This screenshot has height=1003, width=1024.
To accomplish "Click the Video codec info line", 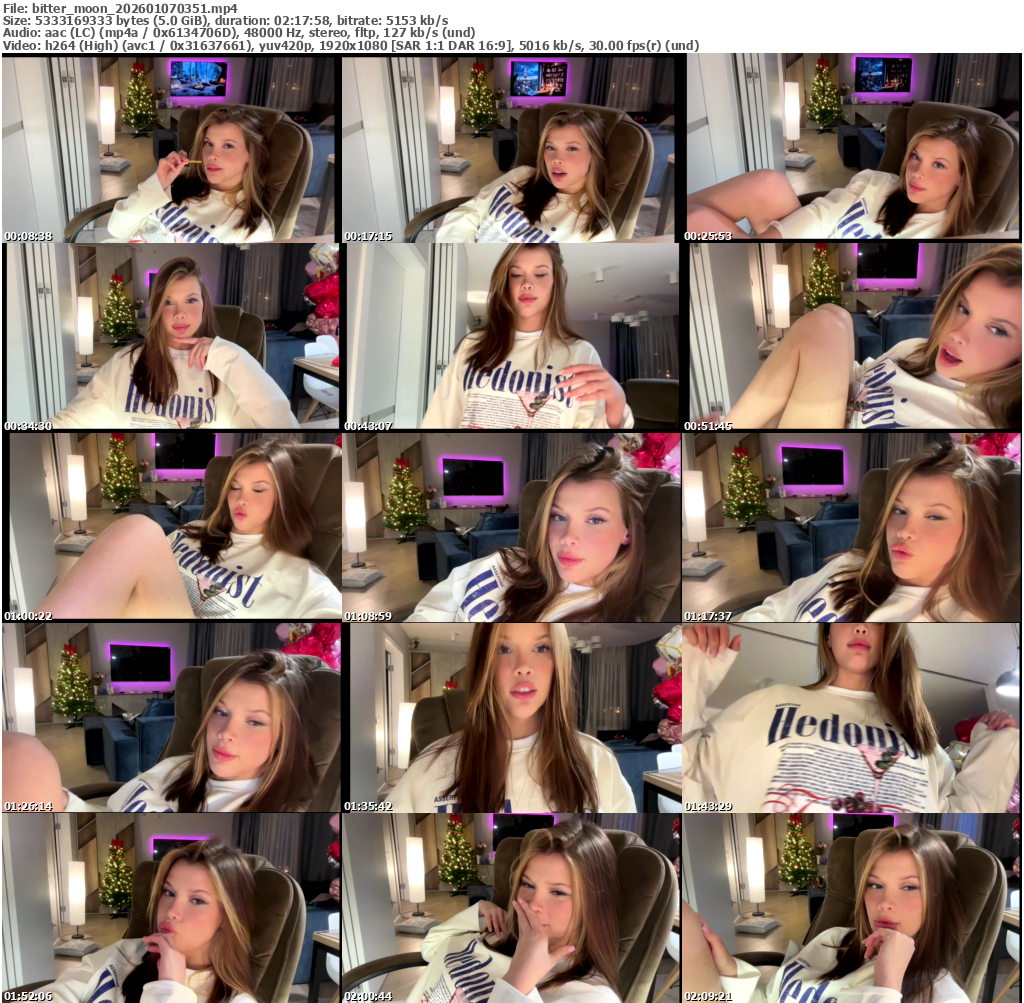I will (x=350, y=45).
